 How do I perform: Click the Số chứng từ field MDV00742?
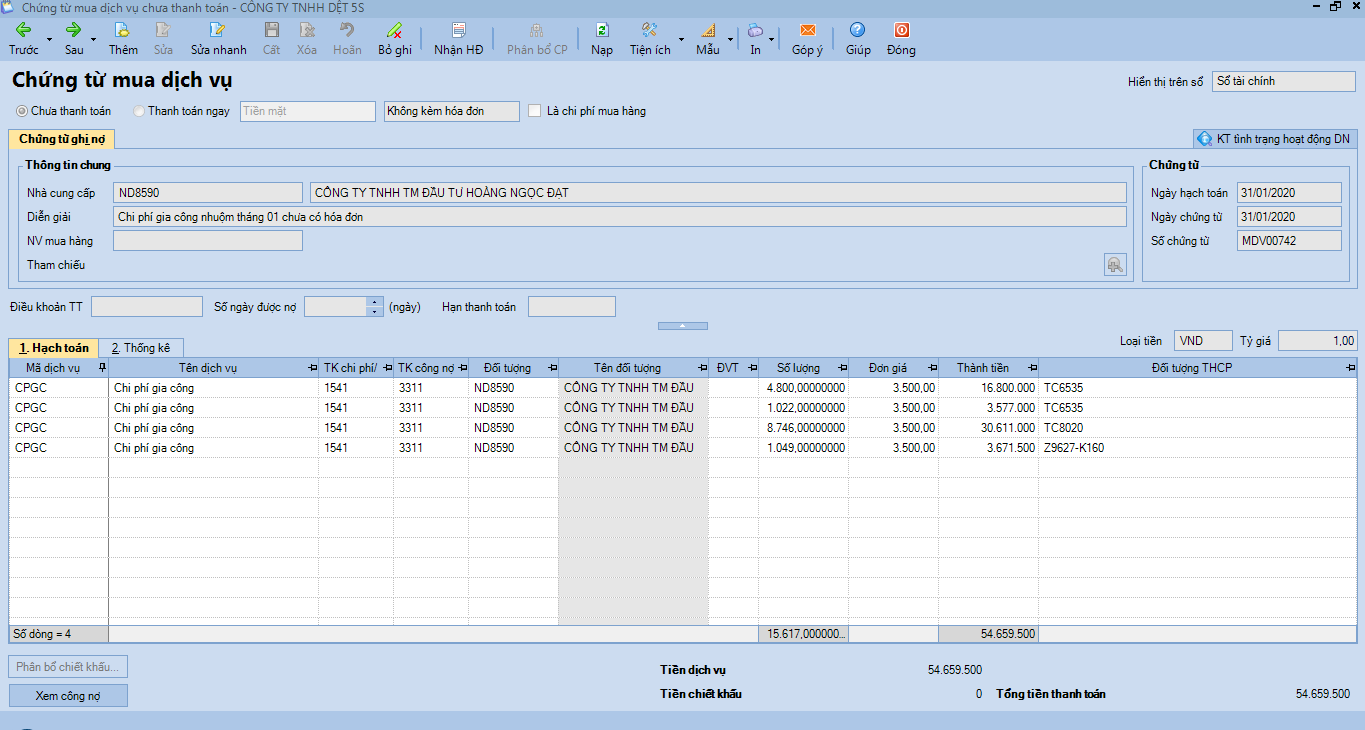1289,241
